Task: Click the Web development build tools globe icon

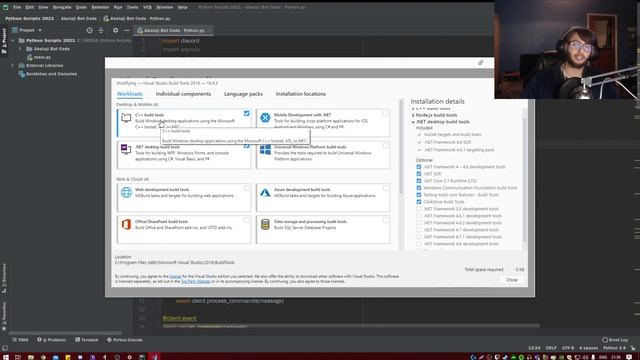Action: point(126,192)
